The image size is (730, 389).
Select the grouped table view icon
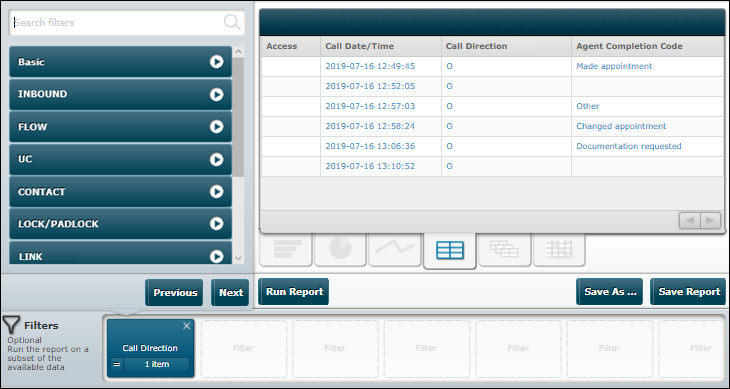[x=504, y=250]
